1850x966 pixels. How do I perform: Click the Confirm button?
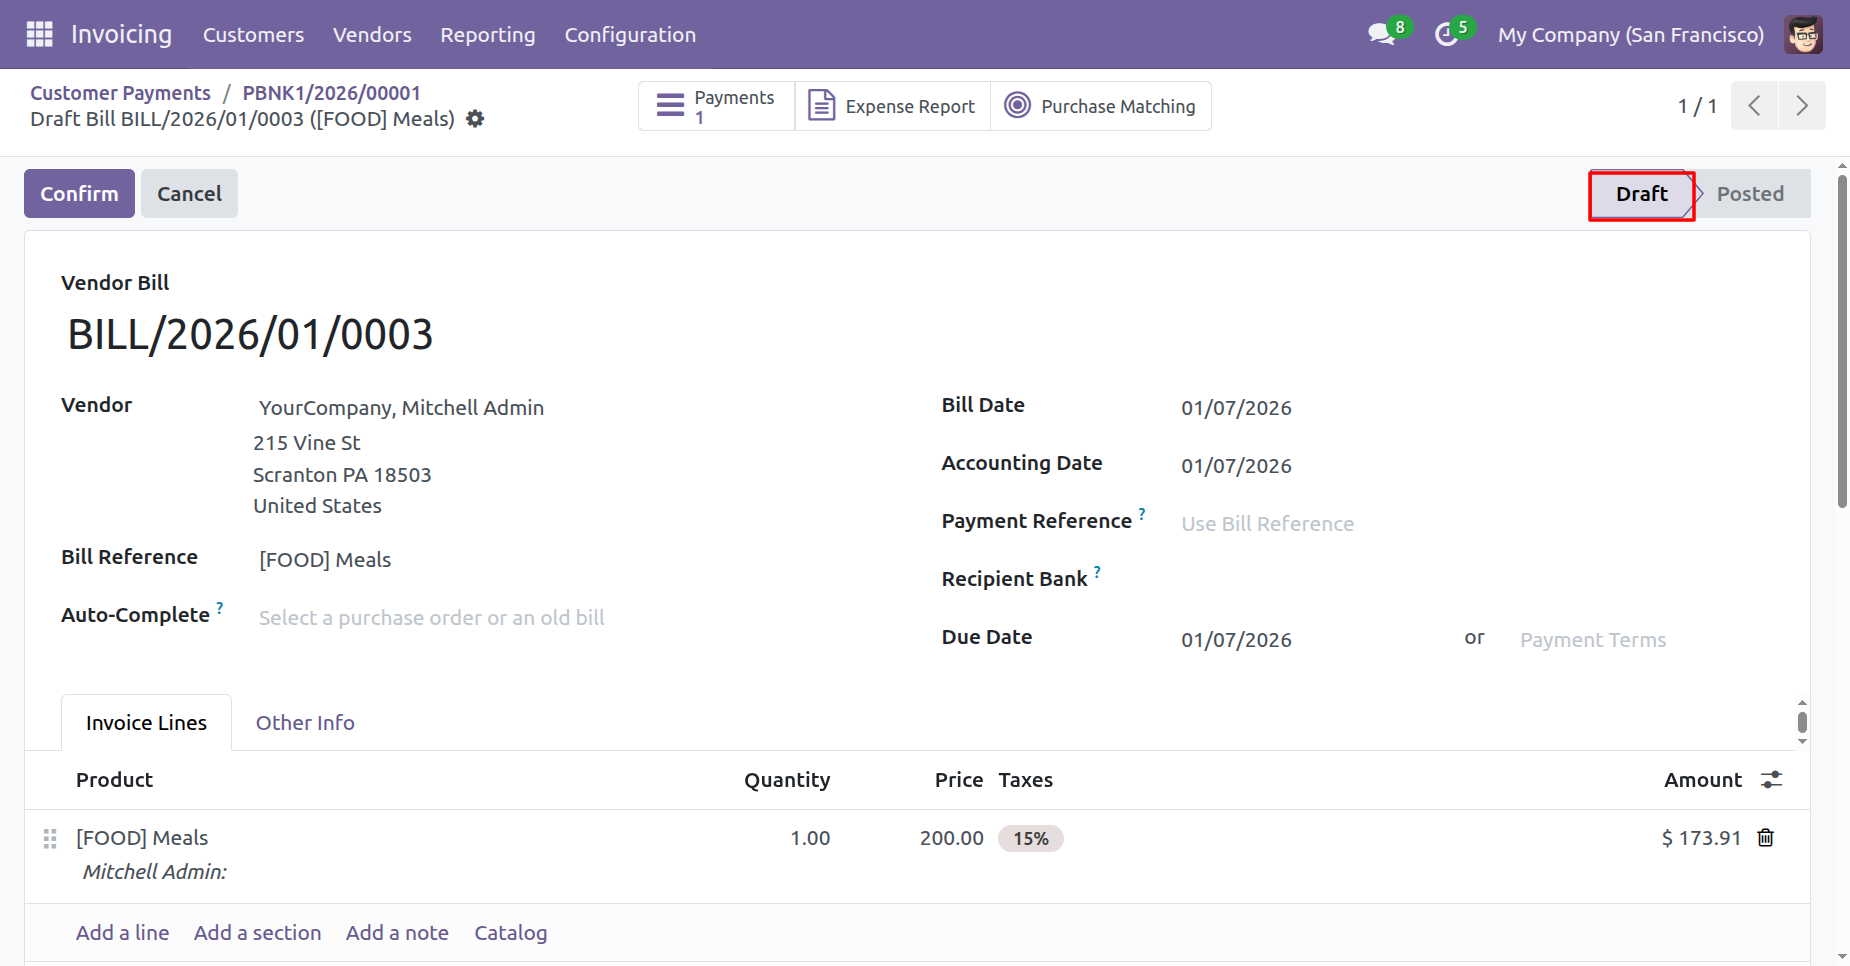tap(79, 194)
